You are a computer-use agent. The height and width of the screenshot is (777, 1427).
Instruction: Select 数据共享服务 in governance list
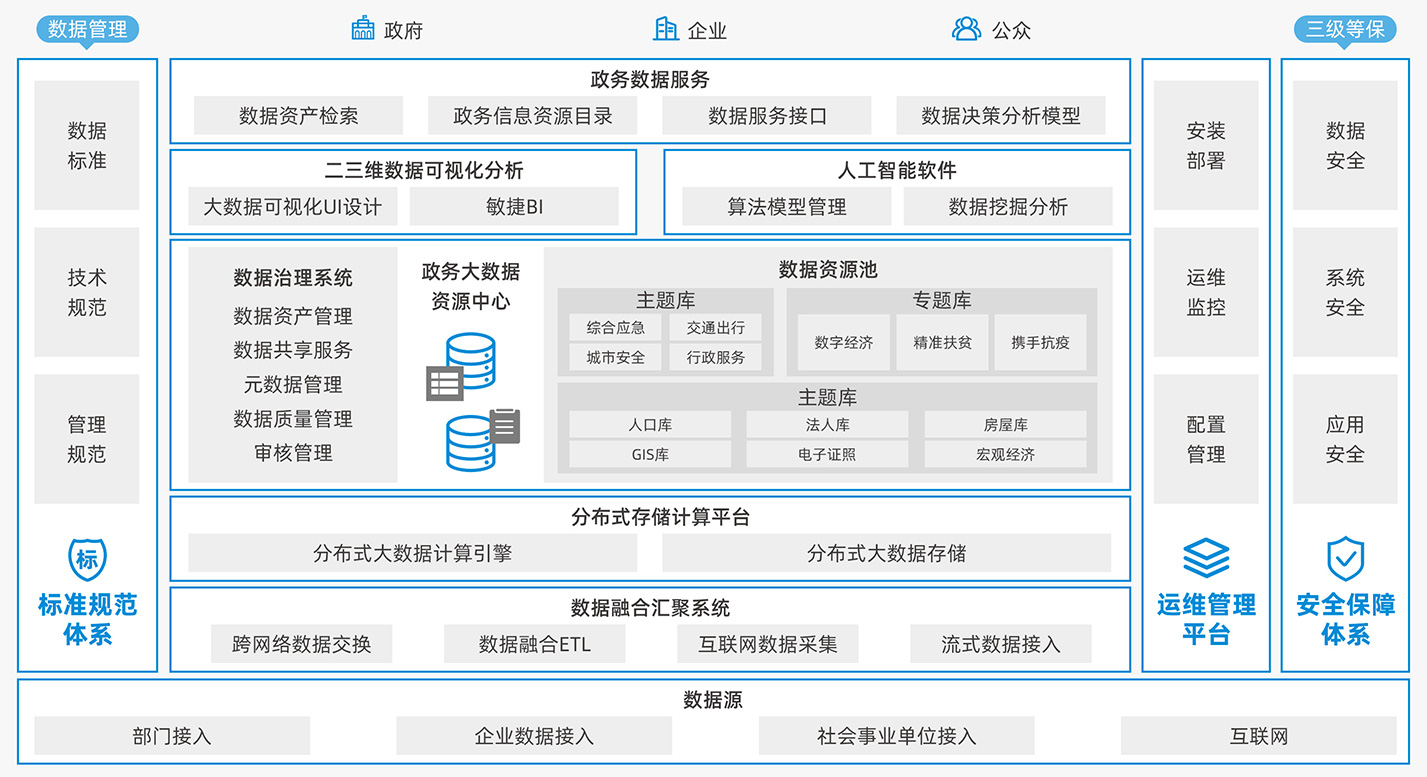click(x=293, y=350)
